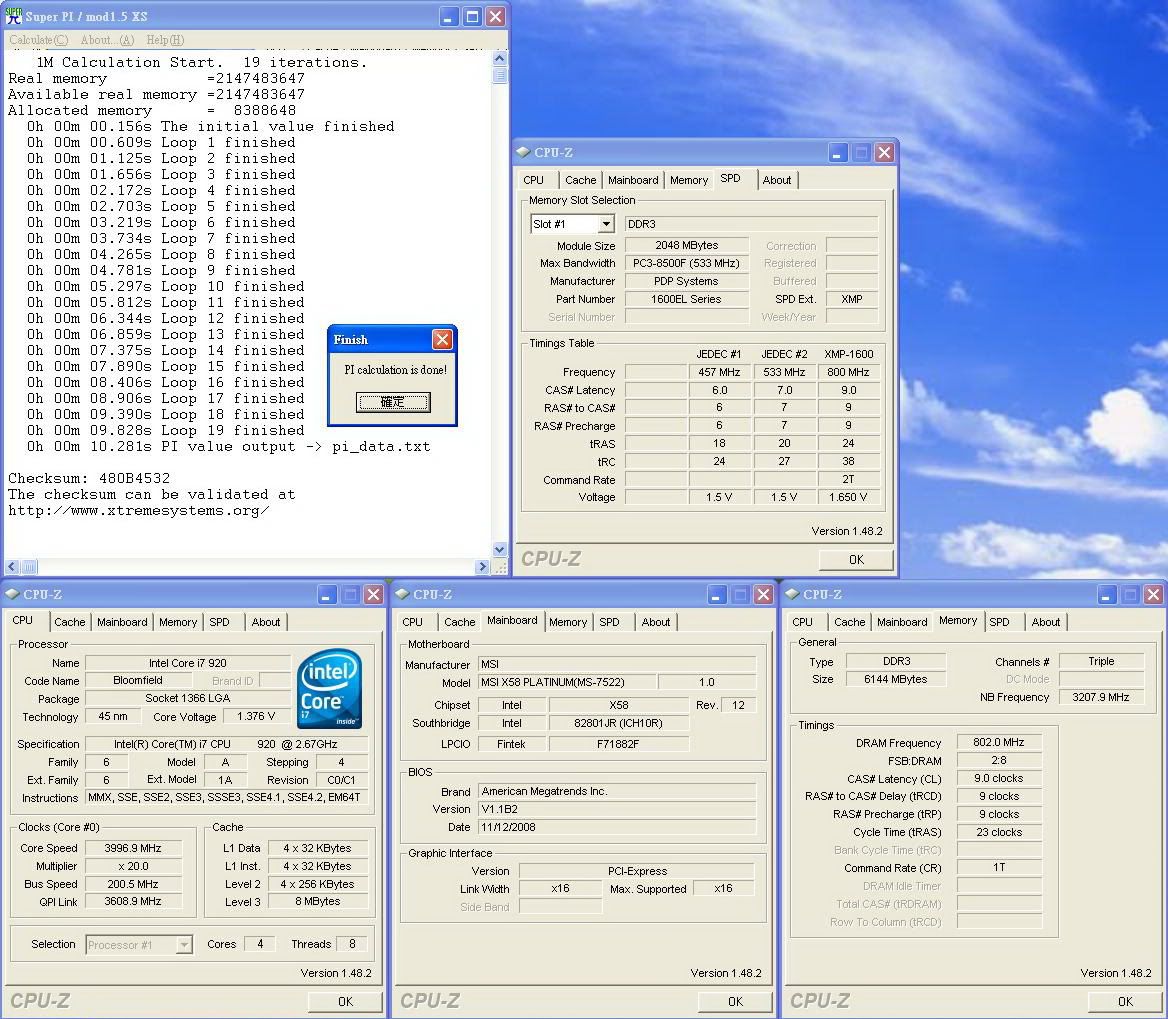
Task: Switch to Mainboard tab in SPD window
Action: [633, 180]
